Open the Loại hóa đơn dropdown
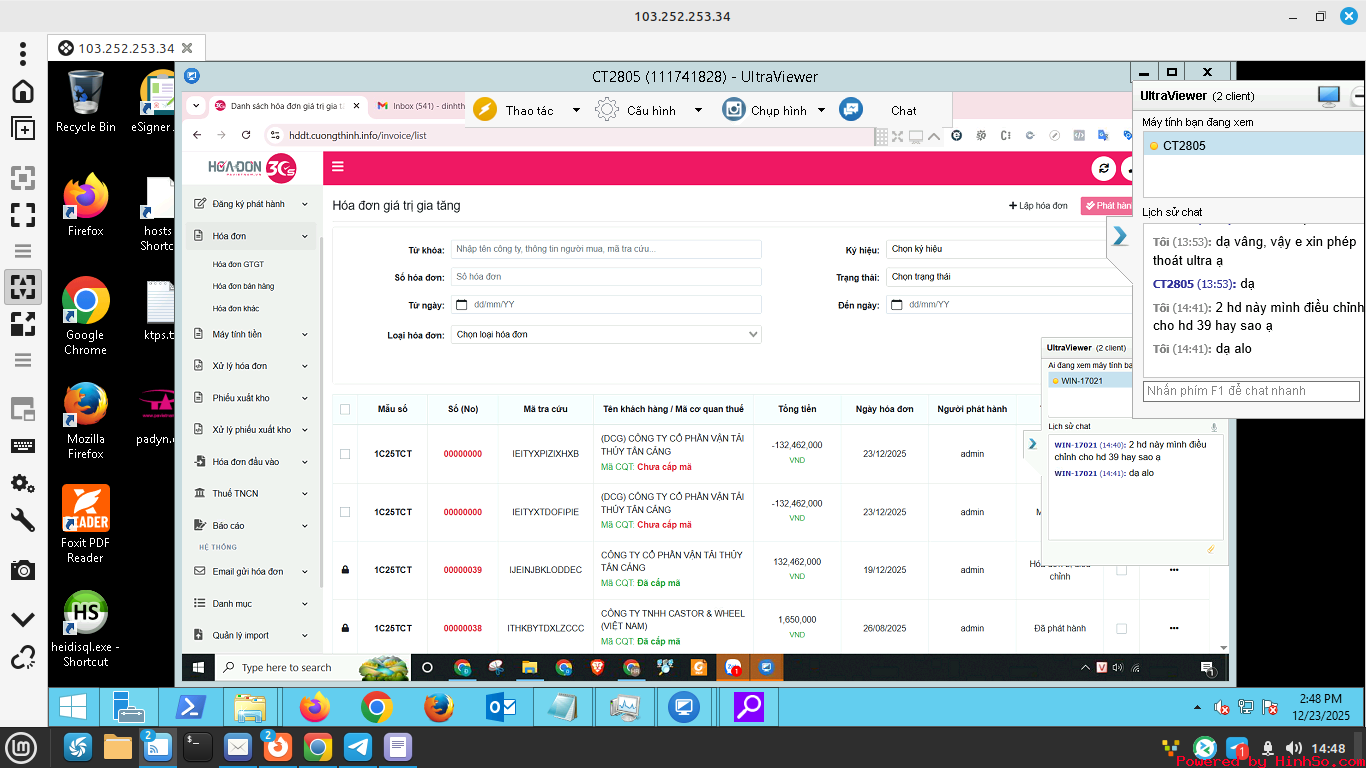 pos(606,335)
